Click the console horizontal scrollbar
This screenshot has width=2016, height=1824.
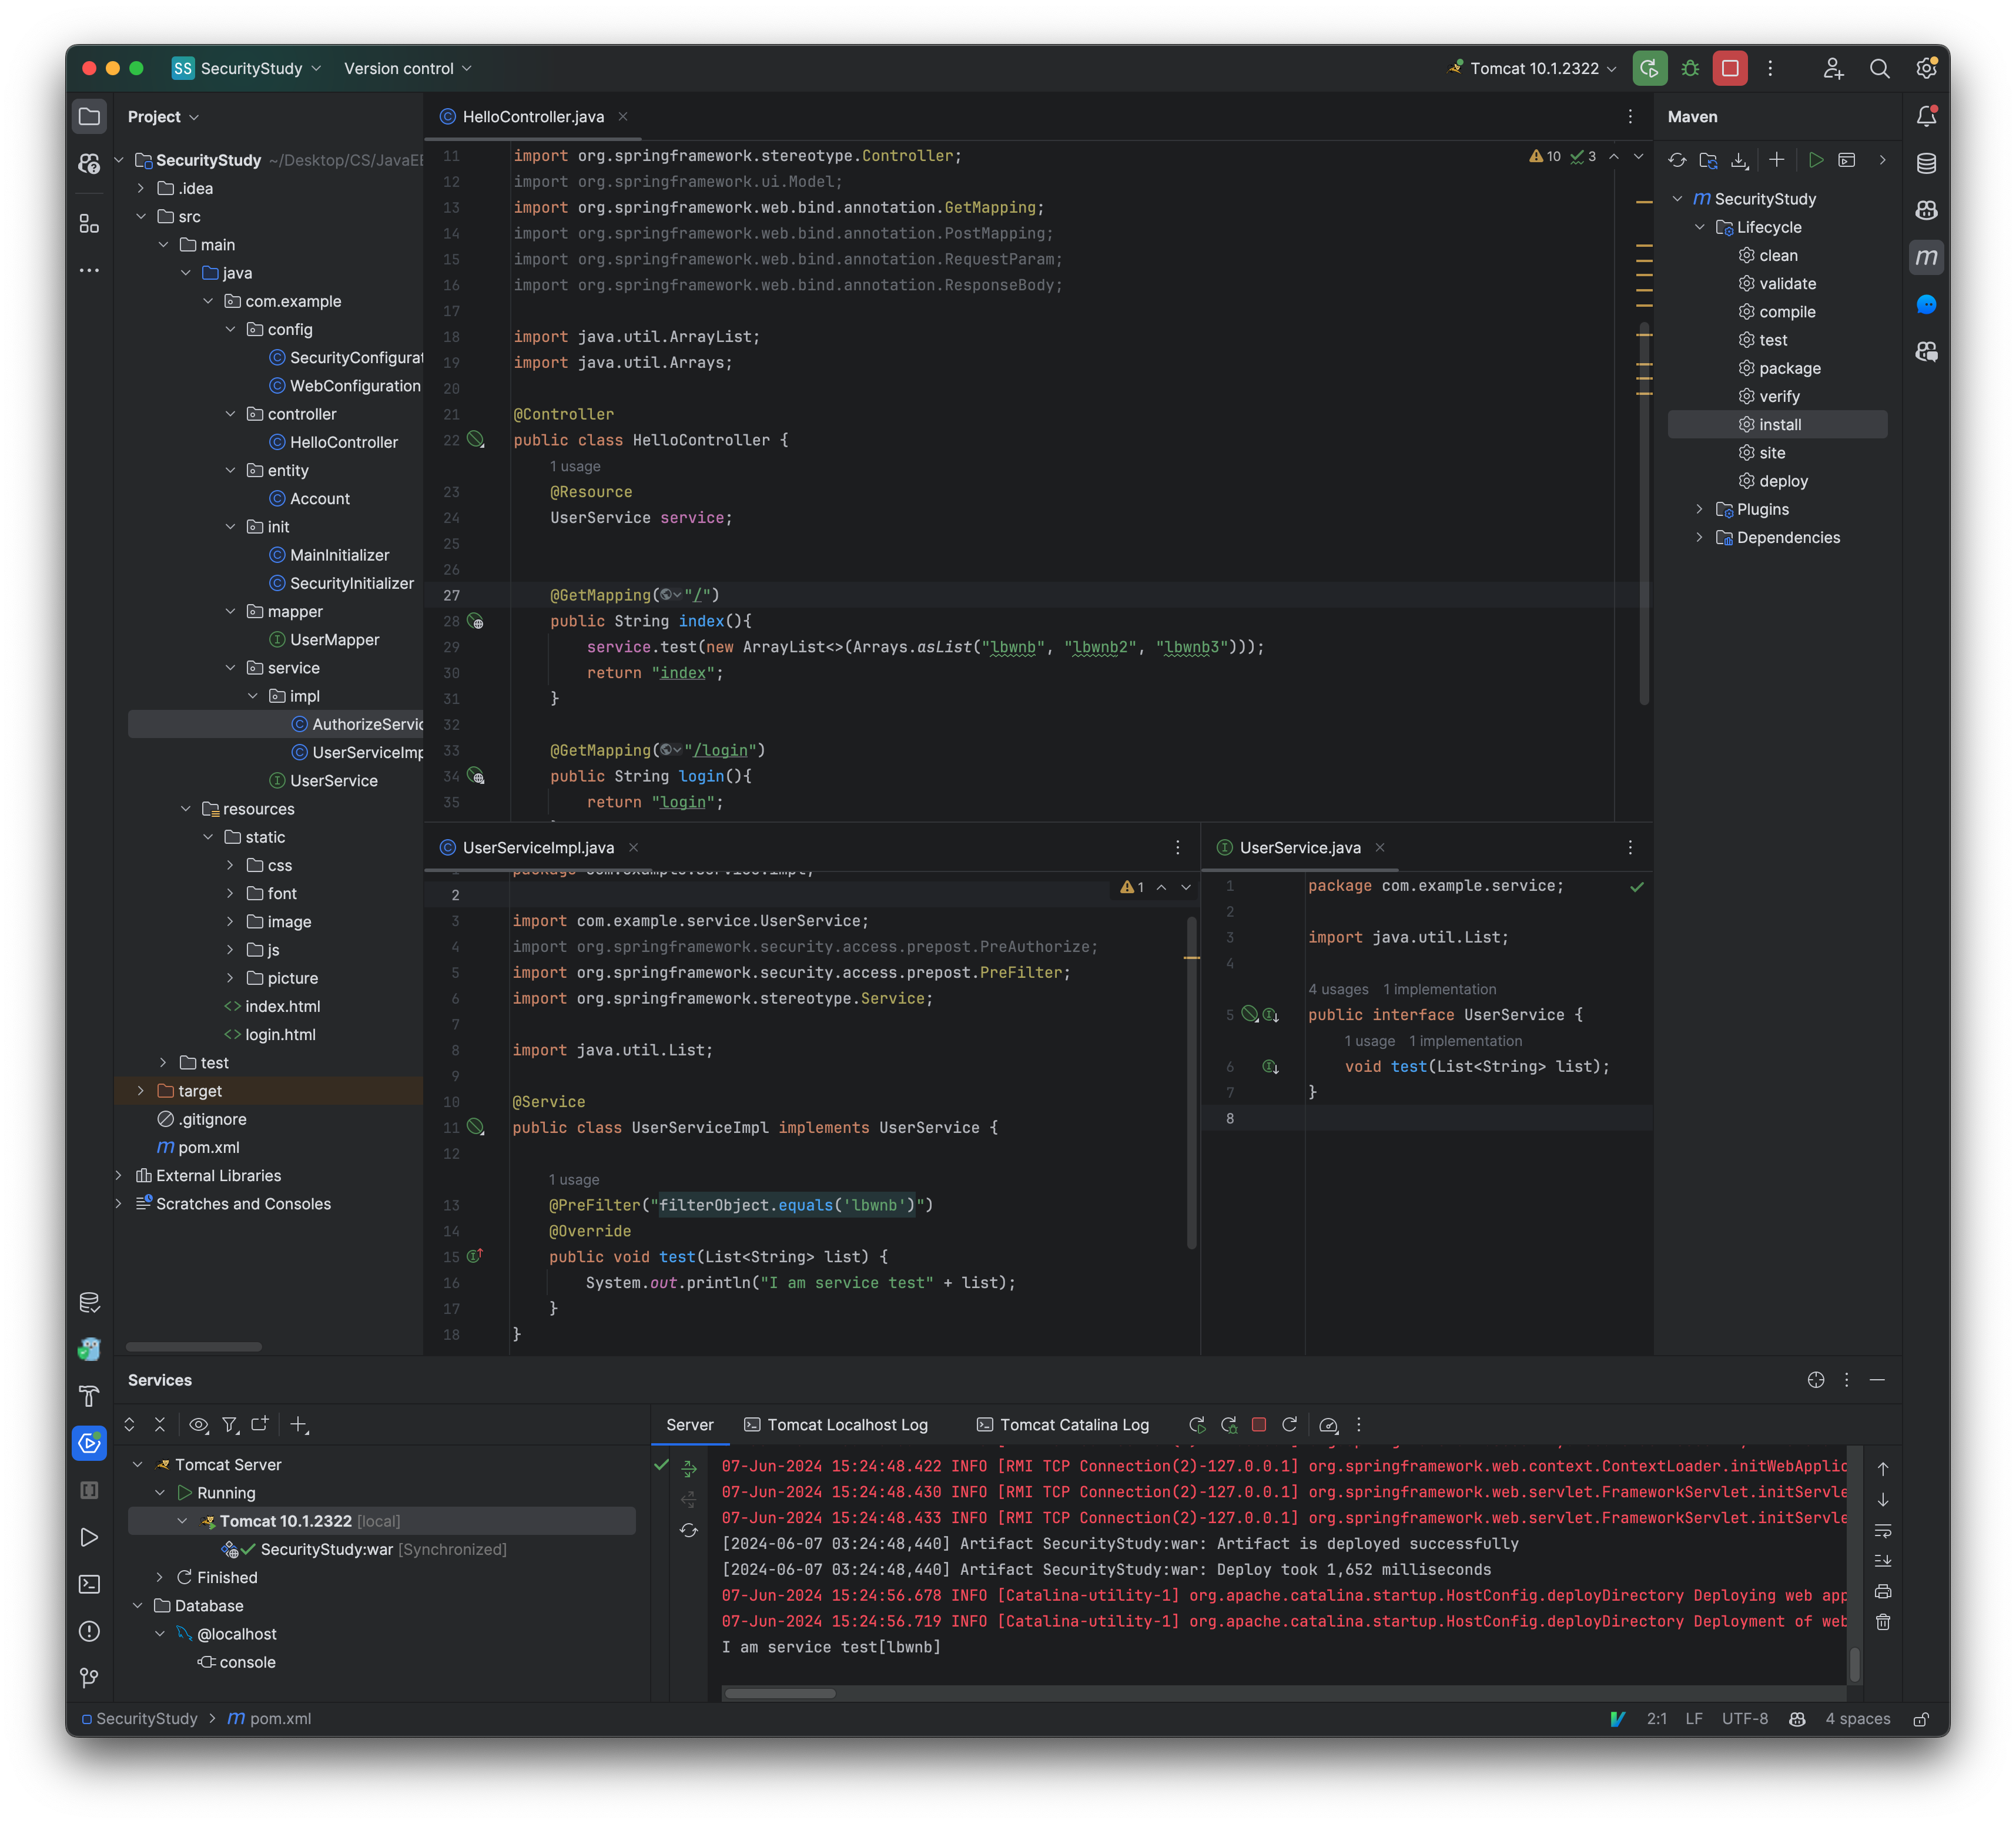[x=780, y=1693]
